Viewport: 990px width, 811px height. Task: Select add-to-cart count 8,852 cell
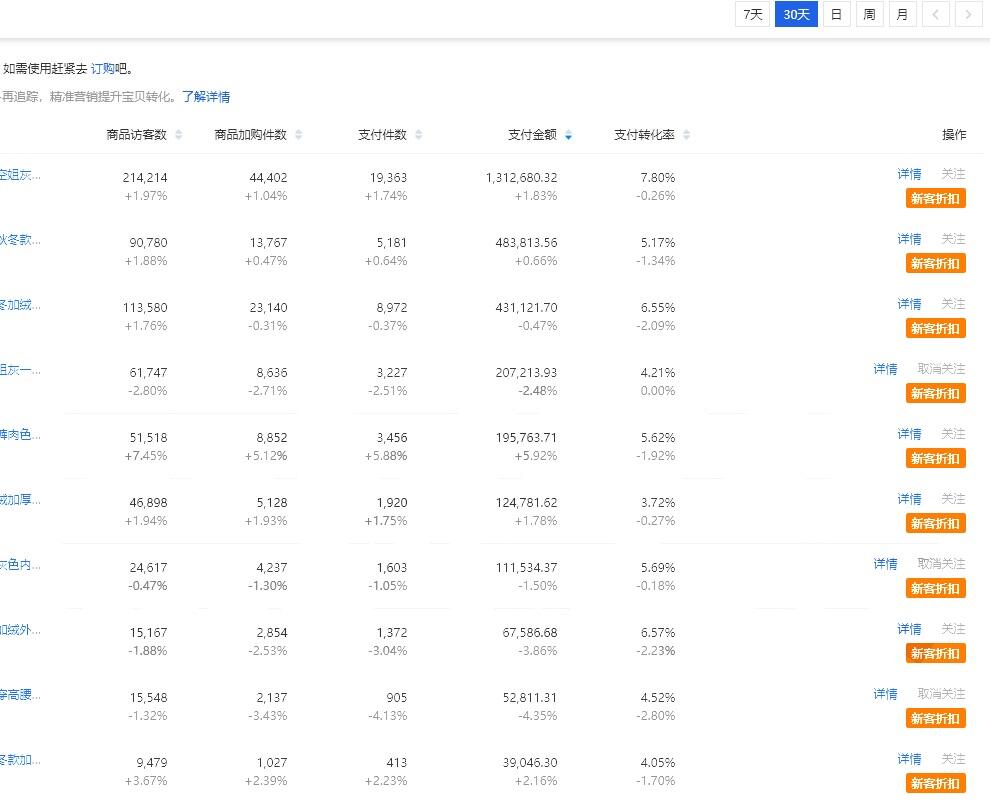(x=272, y=438)
